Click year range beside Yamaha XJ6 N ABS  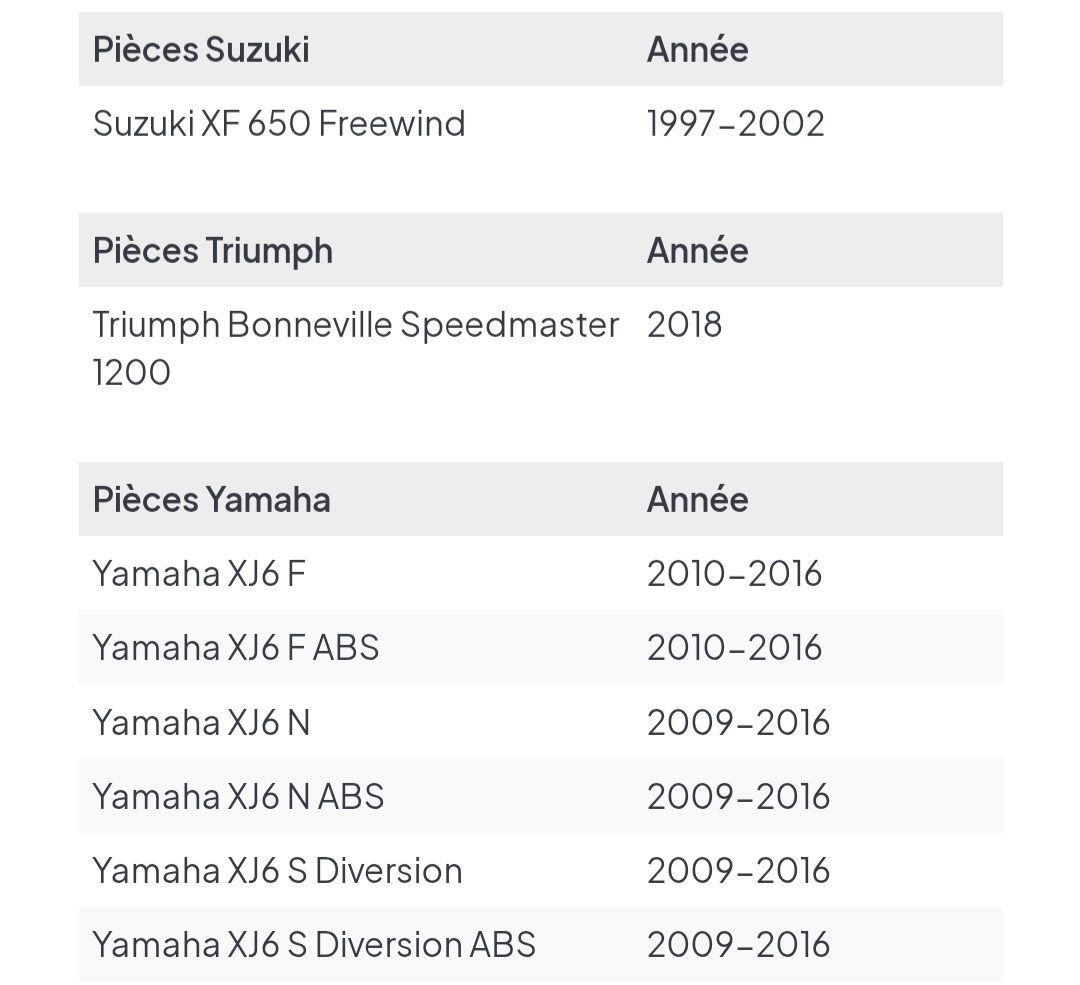pos(738,796)
